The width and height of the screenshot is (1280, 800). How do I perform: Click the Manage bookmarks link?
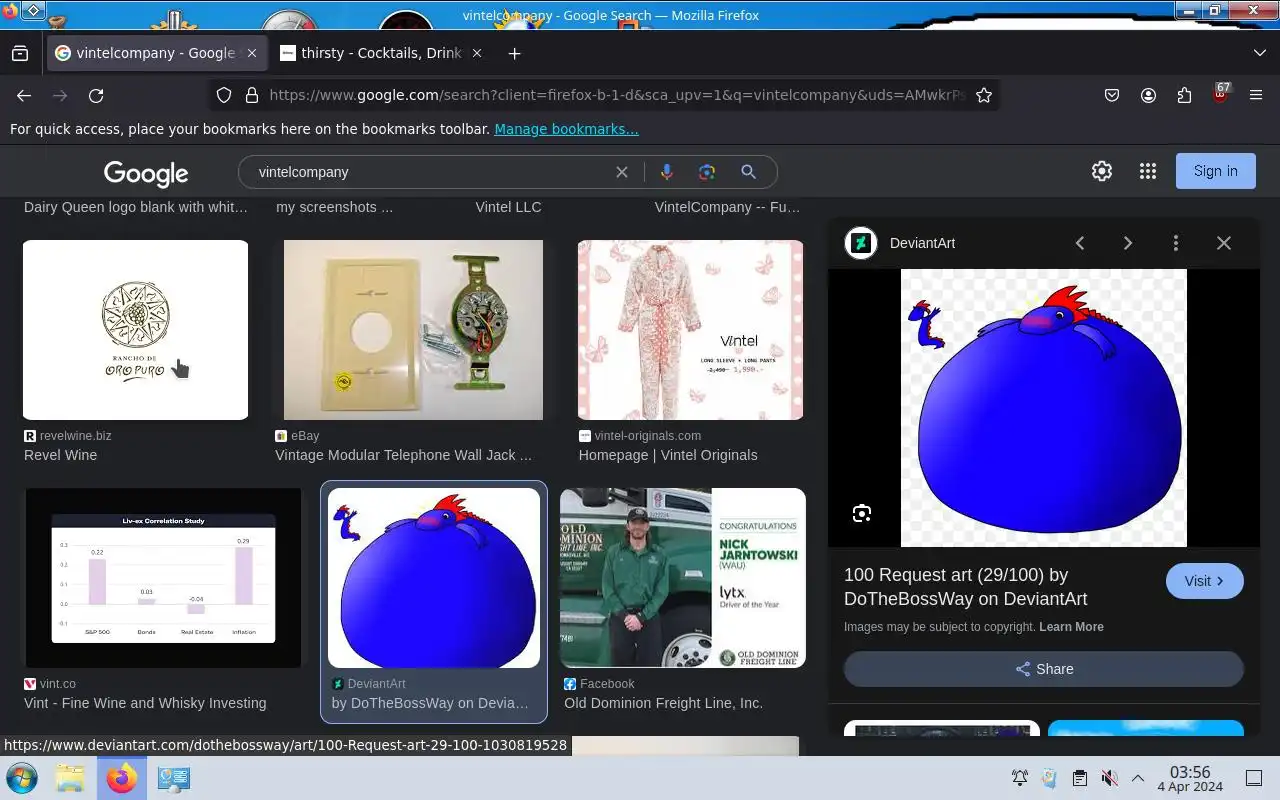[566, 129]
